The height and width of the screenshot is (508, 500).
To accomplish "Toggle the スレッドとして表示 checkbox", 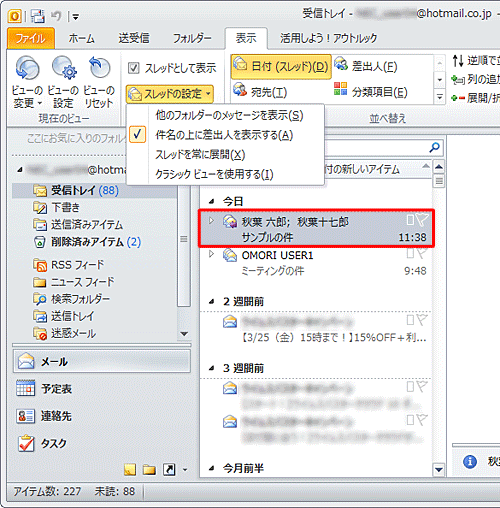I will point(134,68).
